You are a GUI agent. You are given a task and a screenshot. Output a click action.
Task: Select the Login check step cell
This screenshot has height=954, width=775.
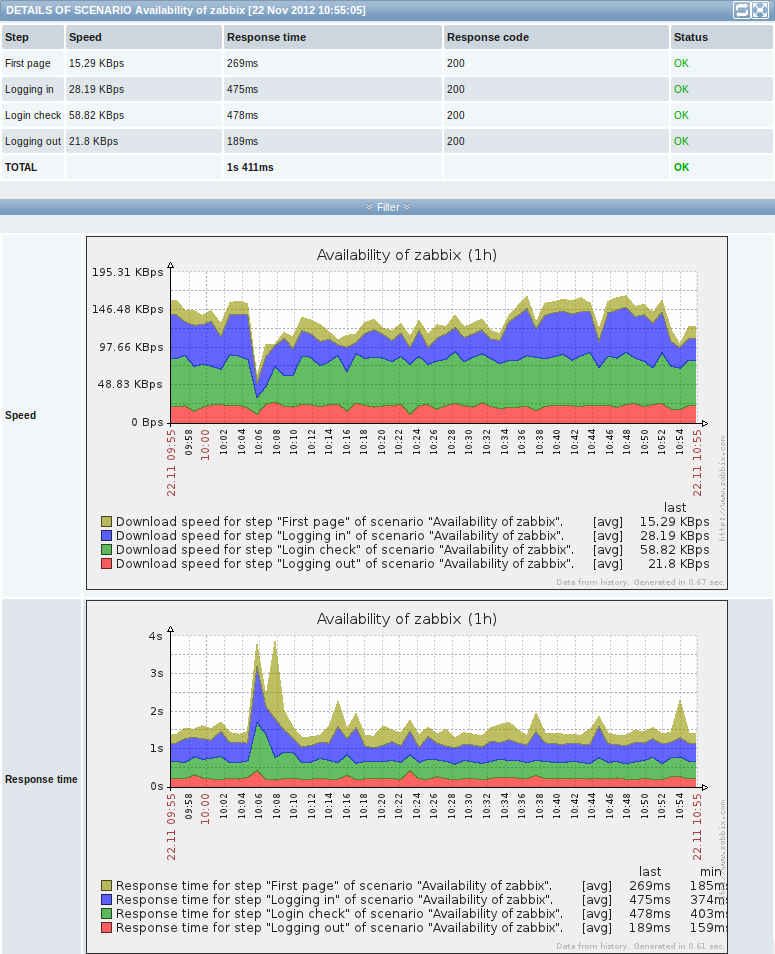click(33, 115)
